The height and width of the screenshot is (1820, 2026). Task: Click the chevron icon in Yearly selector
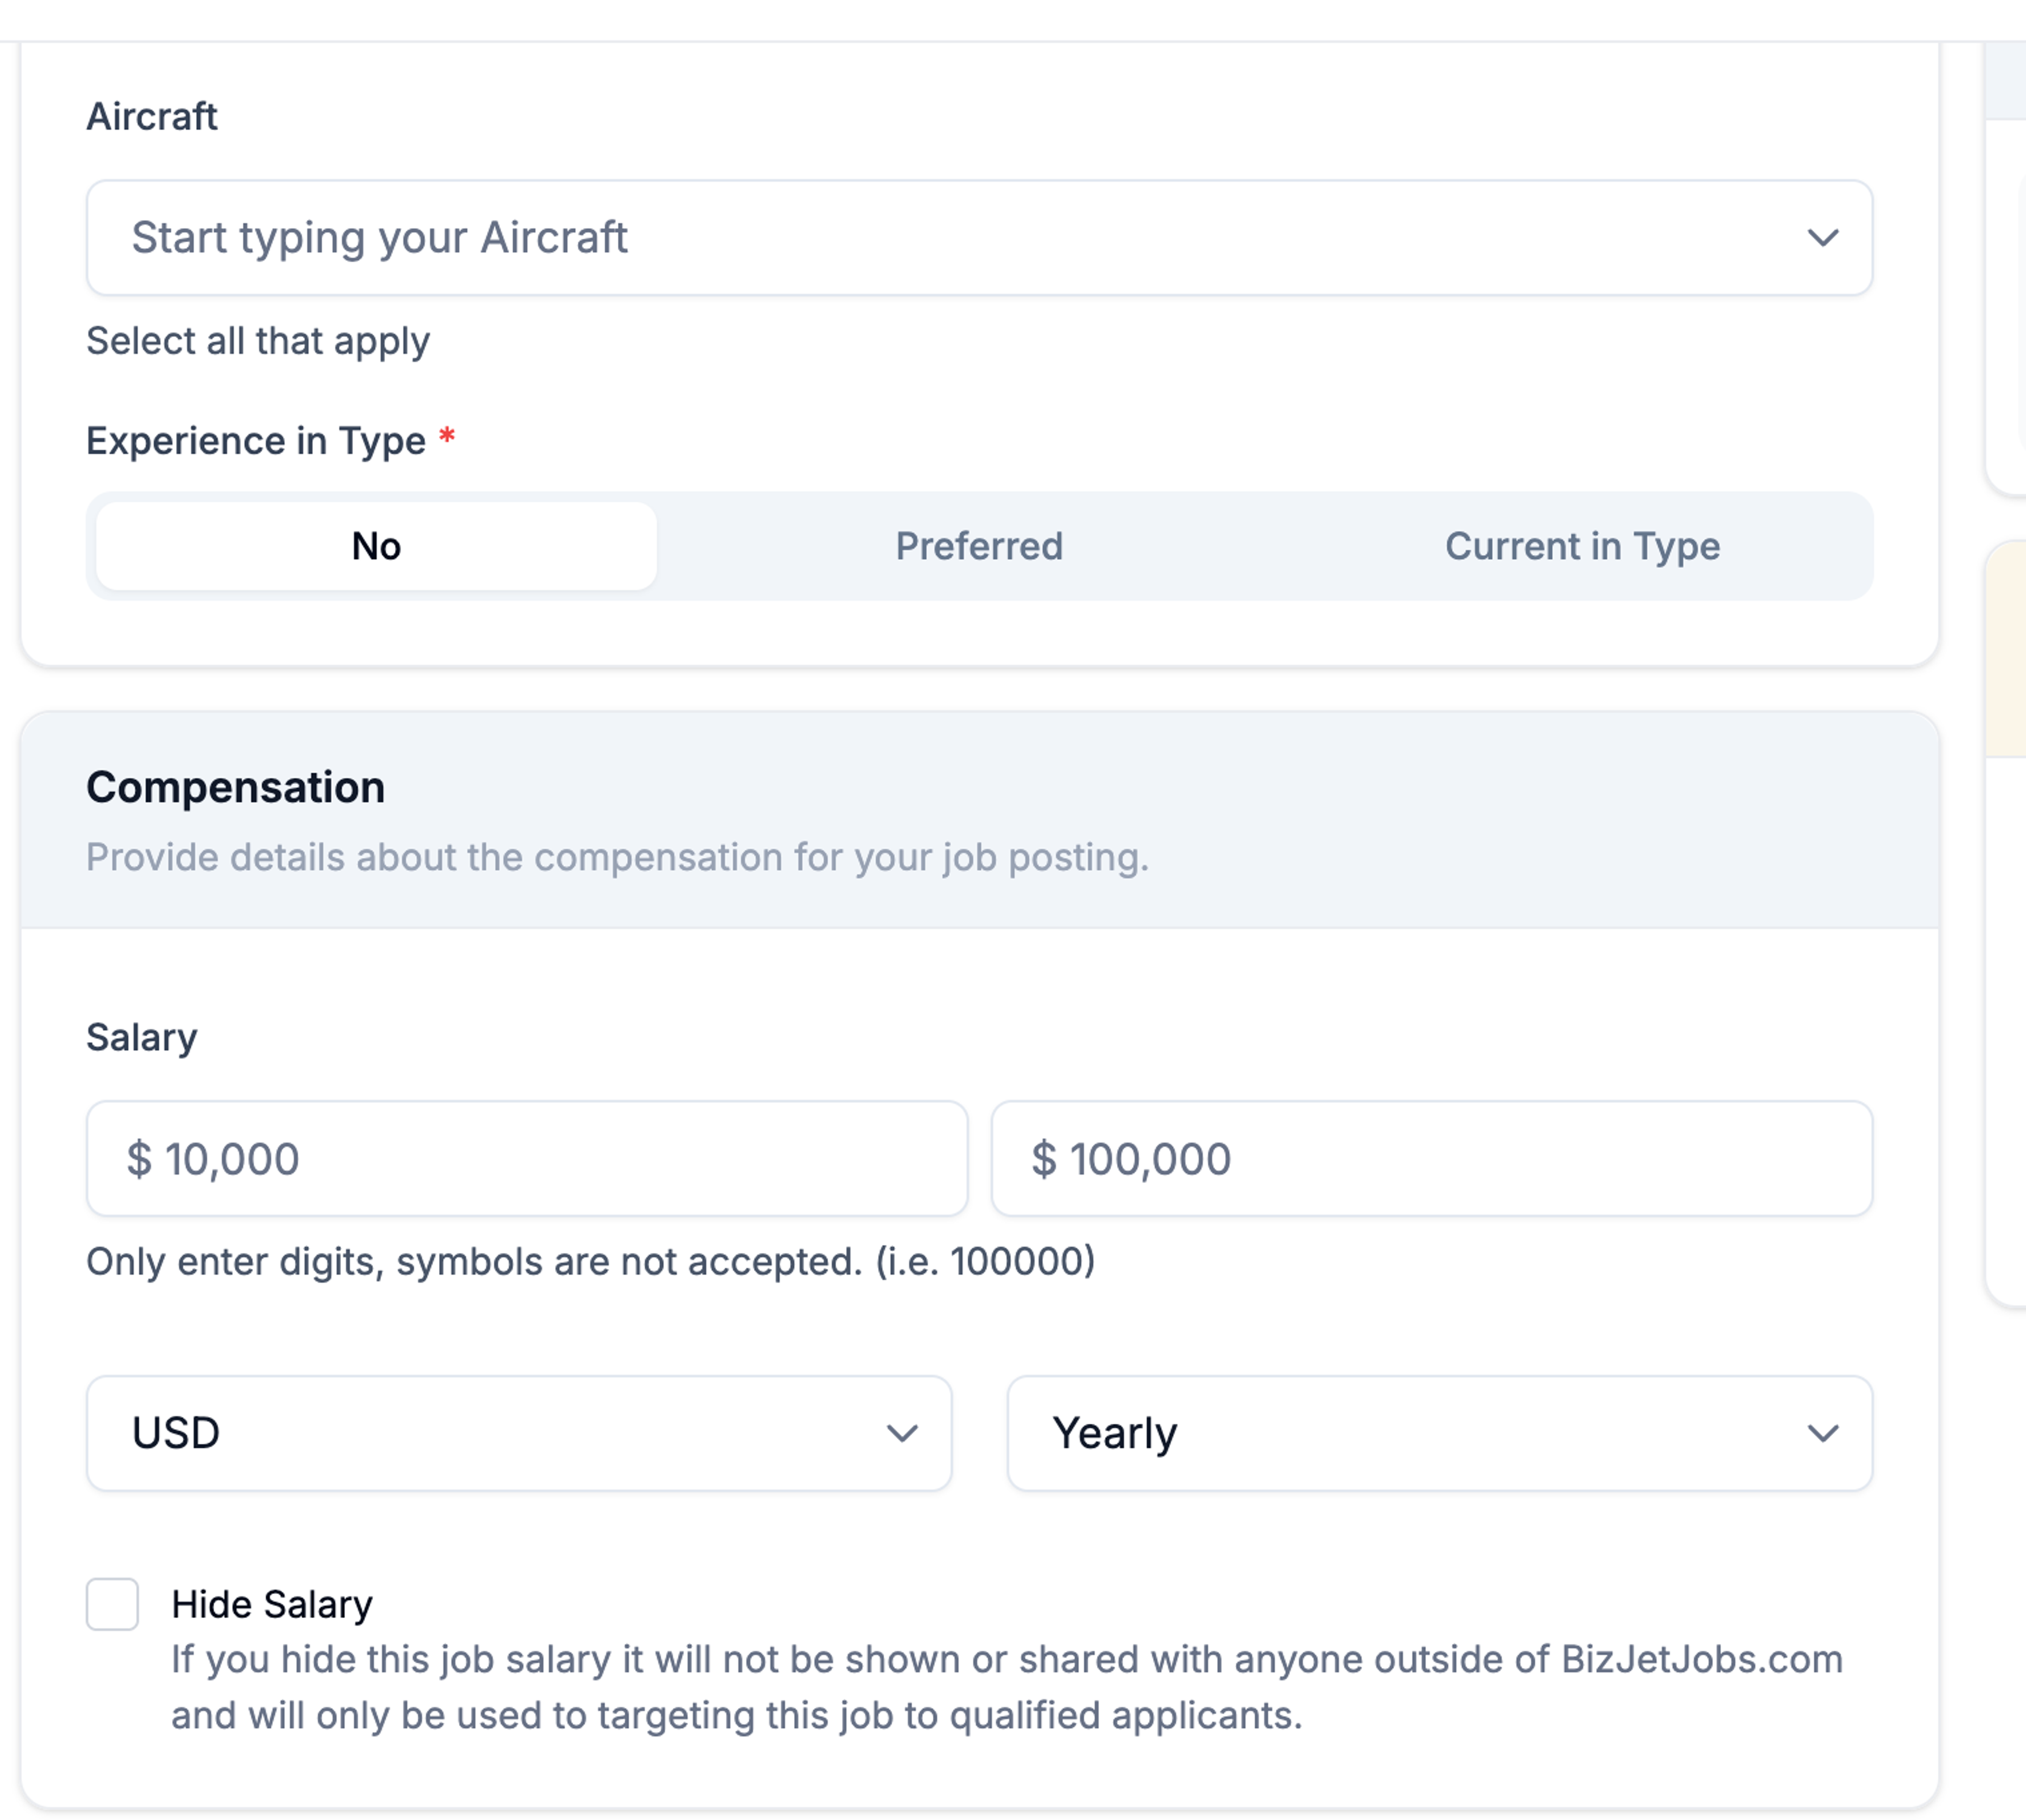tap(1823, 1434)
